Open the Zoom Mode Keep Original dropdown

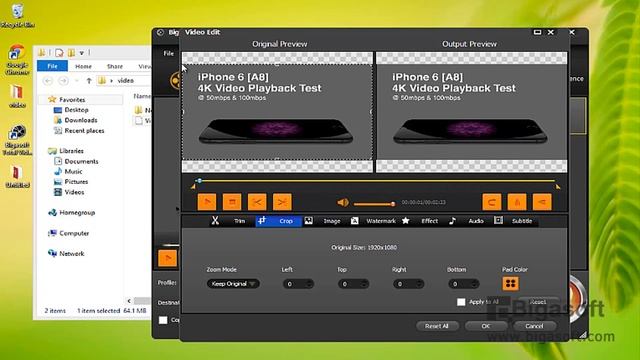pyautogui.click(x=233, y=284)
